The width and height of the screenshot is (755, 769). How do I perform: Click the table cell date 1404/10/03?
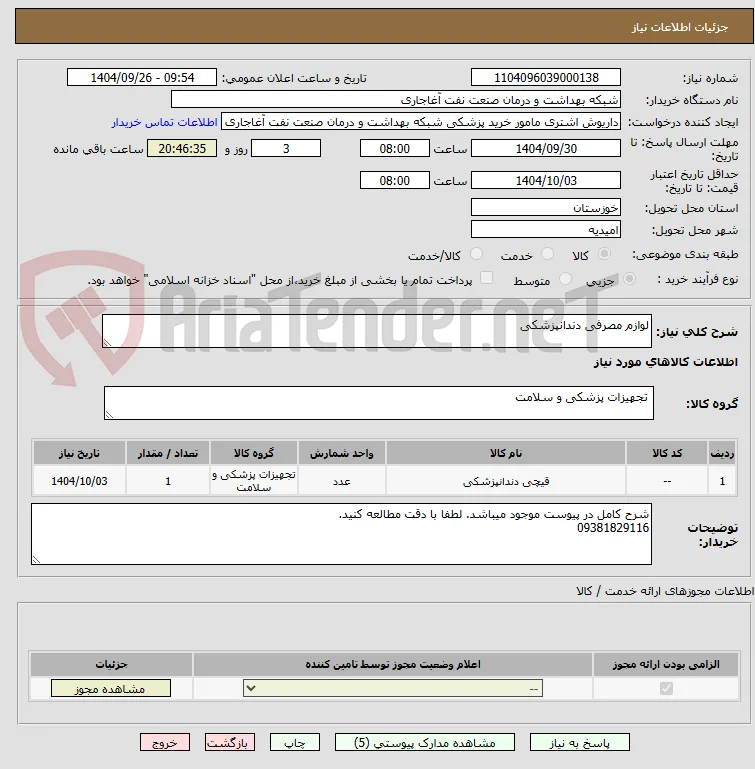point(79,481)
